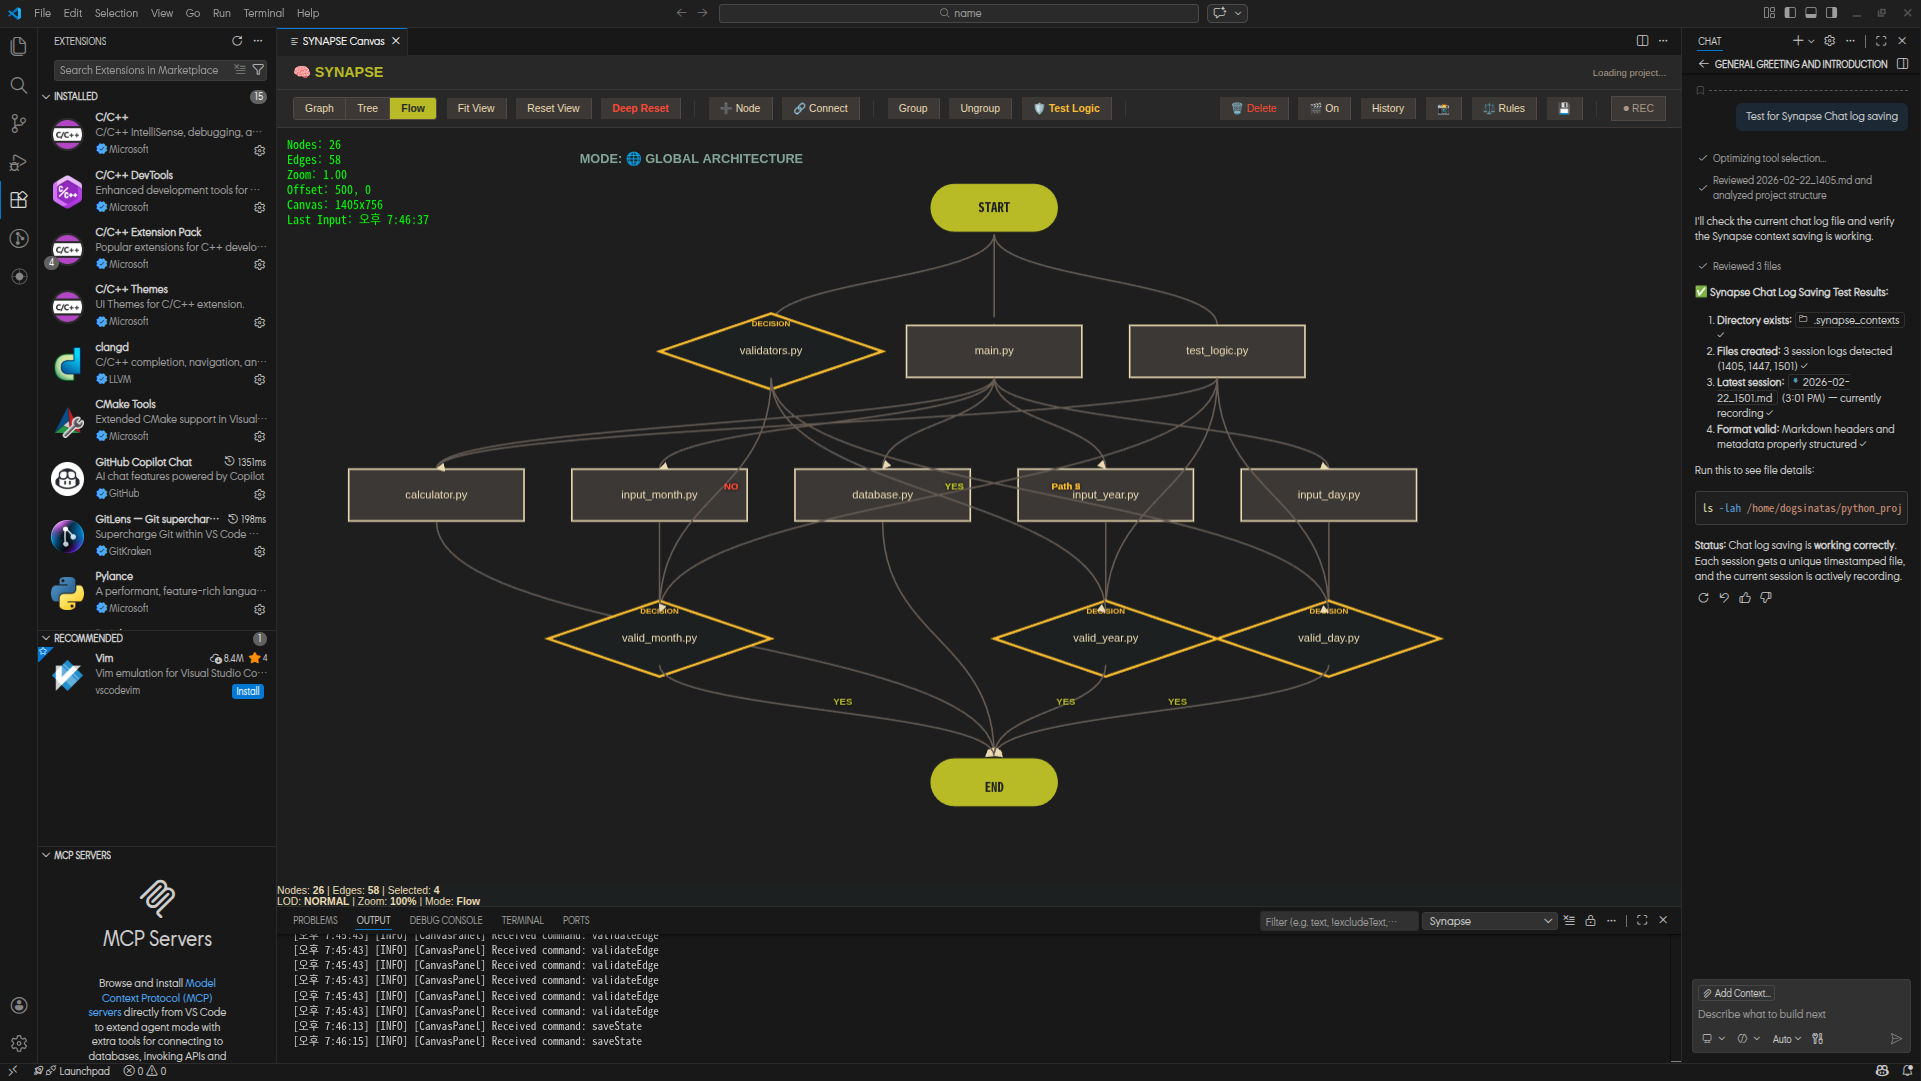Click the extensions filter funnel icon
1921x1081 pixels.
pyautogui.click(x=258, y=70)
